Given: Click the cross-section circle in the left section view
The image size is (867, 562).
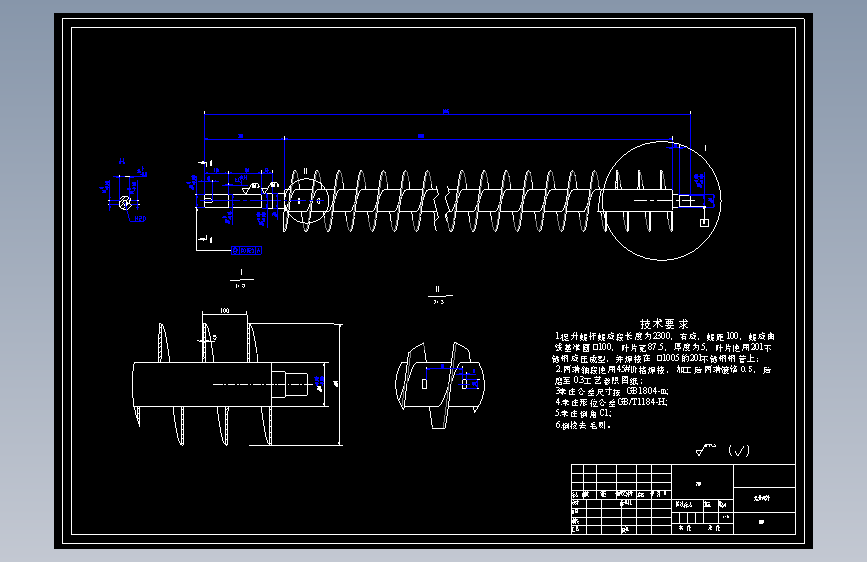Looking at the screenshot, I should pos(125,202).
